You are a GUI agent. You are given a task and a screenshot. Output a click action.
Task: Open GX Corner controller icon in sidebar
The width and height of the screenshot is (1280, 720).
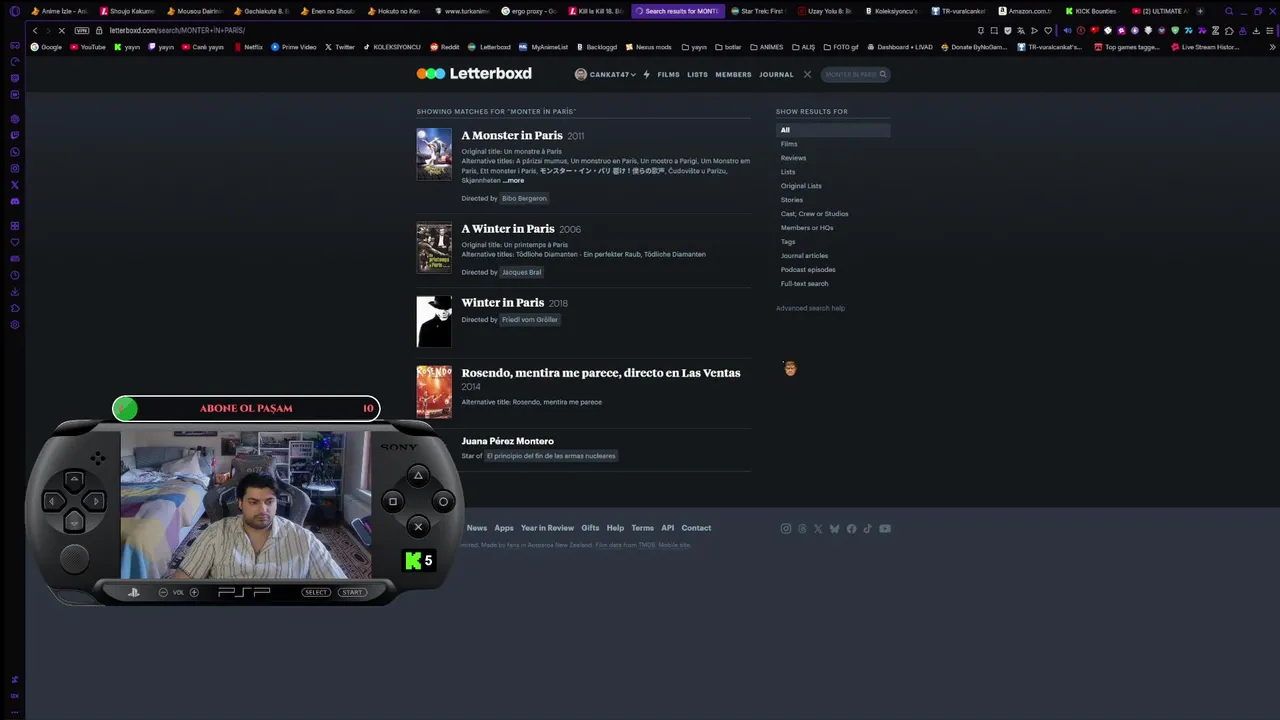click(x=14, y=46)
